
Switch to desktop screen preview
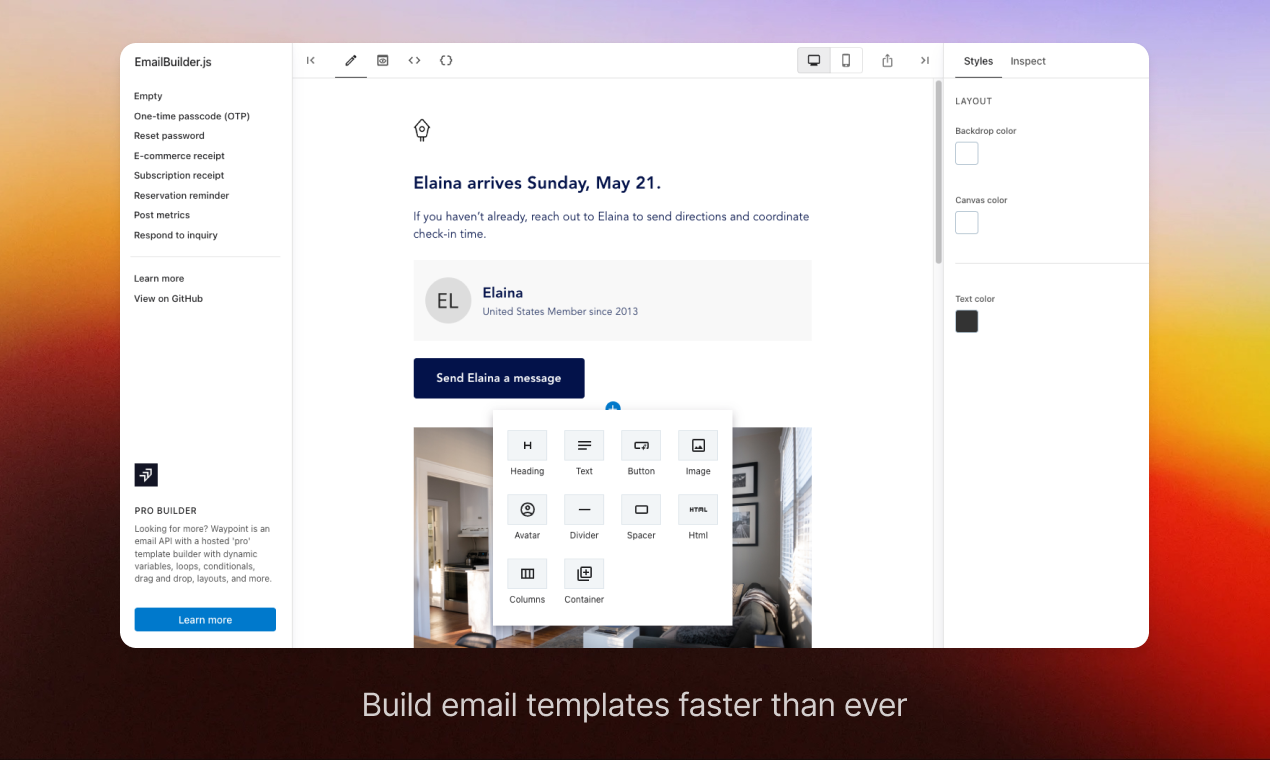point(814,61)
